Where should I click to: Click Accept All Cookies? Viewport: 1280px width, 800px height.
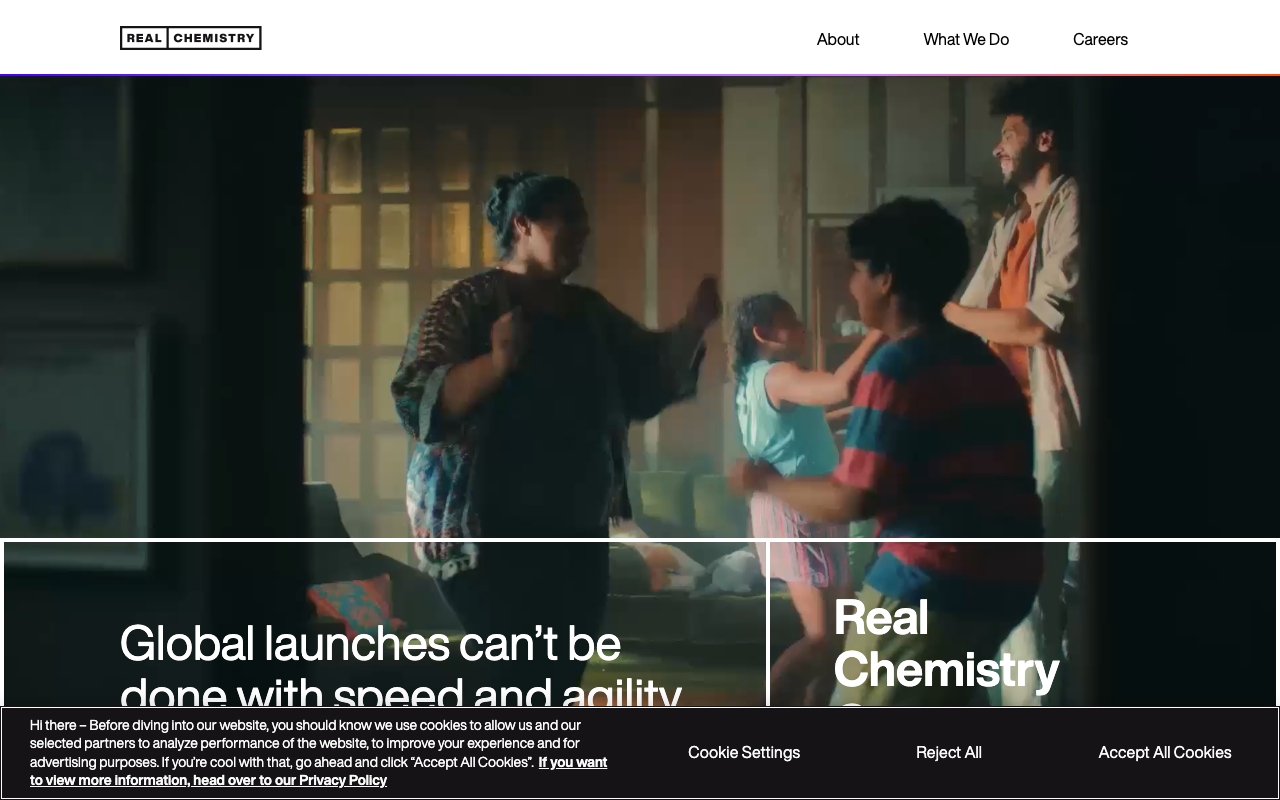[x=1165, y=752]
